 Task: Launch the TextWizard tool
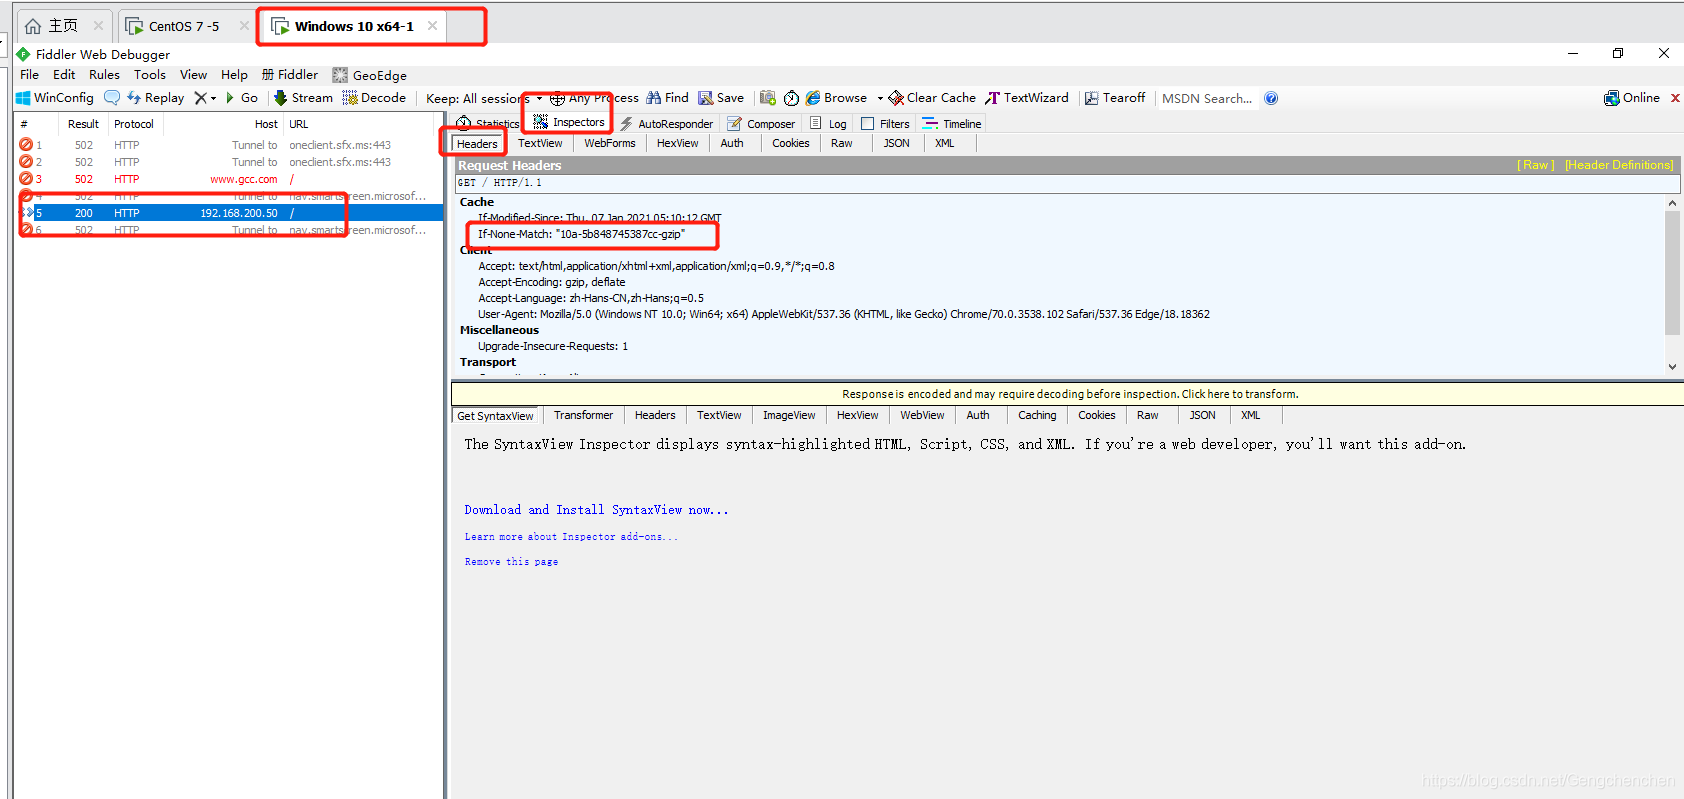coord(1027,98)
